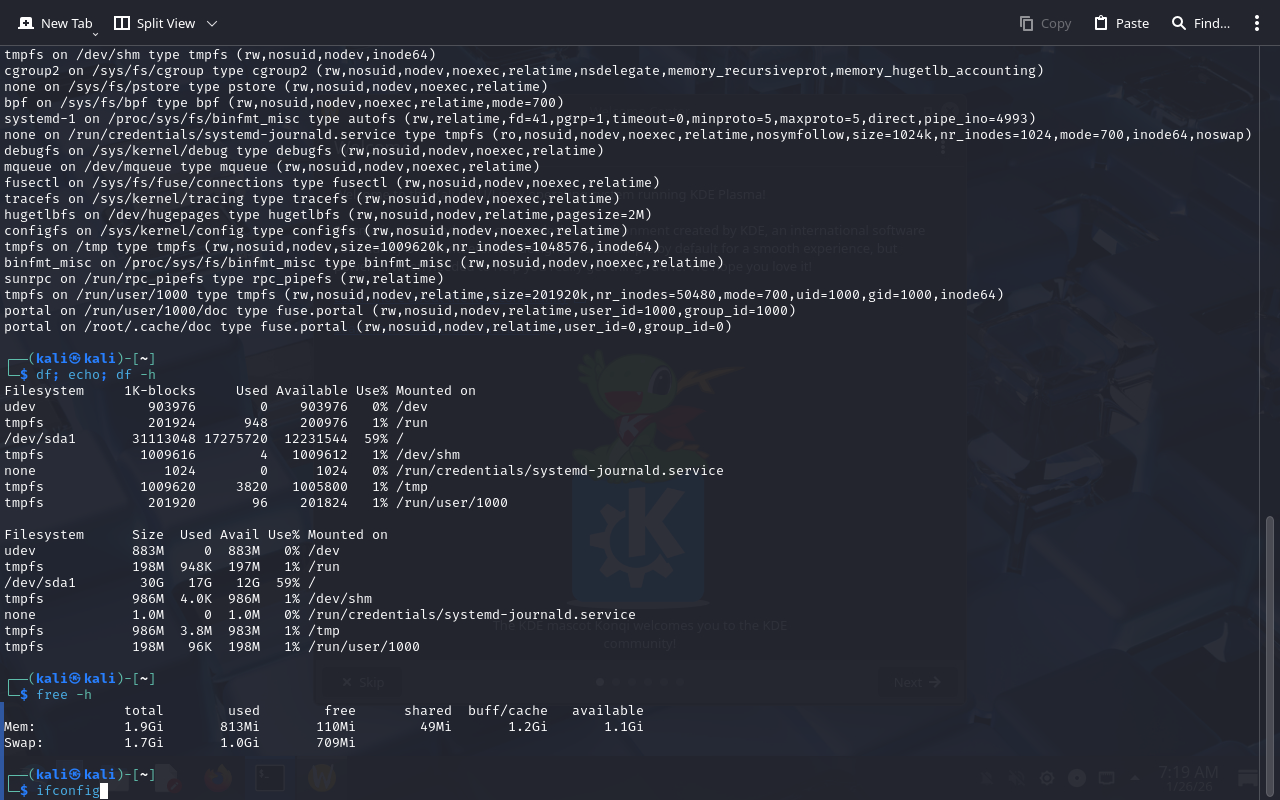Click the 'buff/cache' column header
This screenshot has height=800, width=1280.
coord(508,711)
